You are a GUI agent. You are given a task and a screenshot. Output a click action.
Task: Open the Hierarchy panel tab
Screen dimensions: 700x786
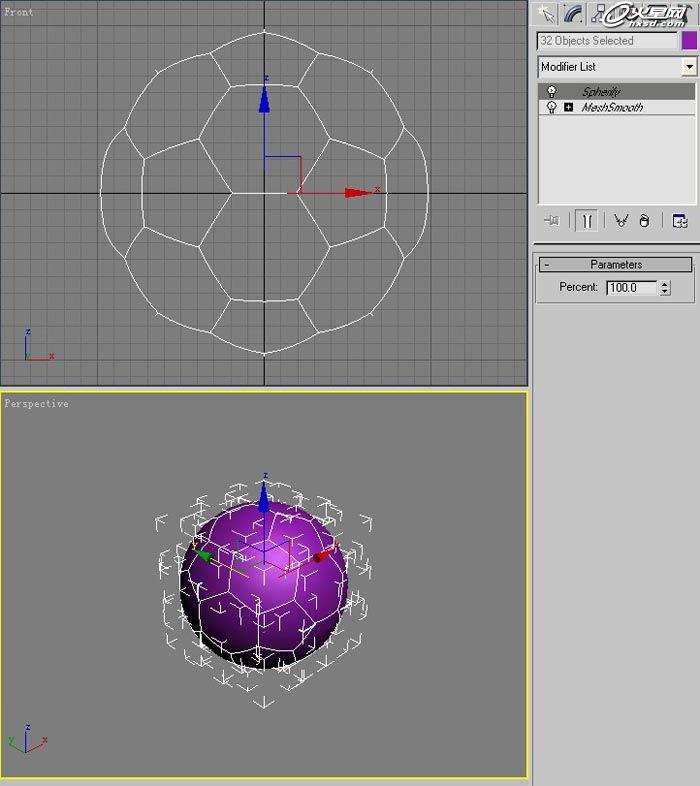pos(600,13)
